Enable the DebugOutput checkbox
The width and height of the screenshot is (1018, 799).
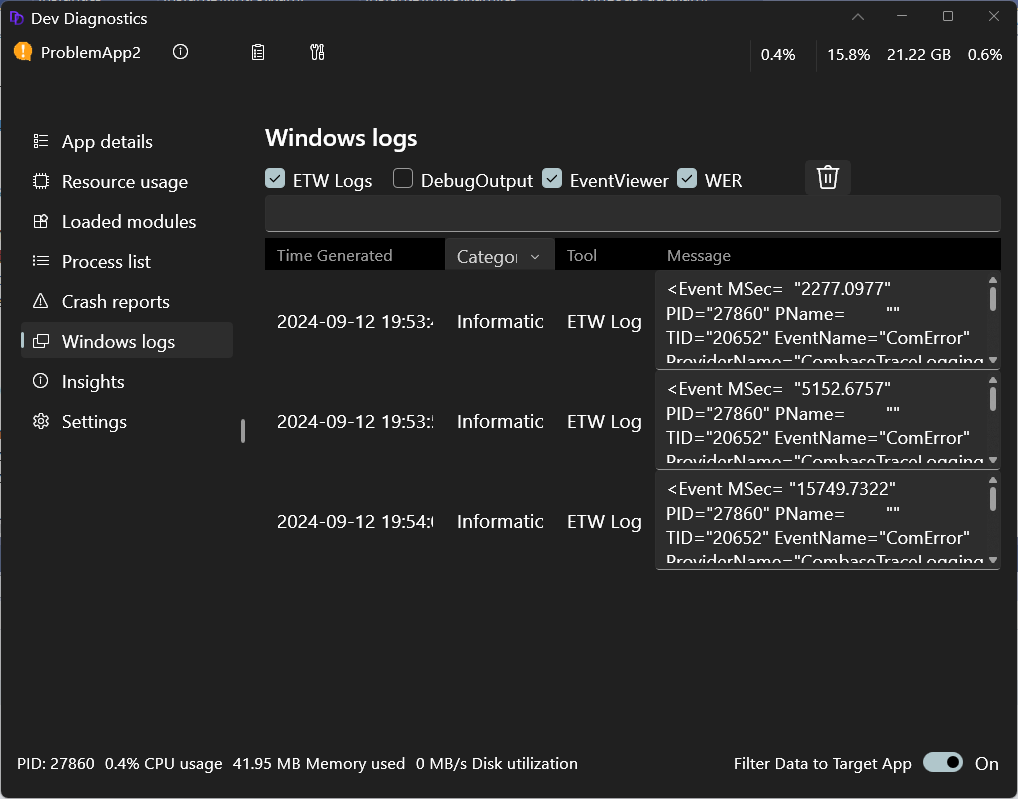[x=403, y=178]
